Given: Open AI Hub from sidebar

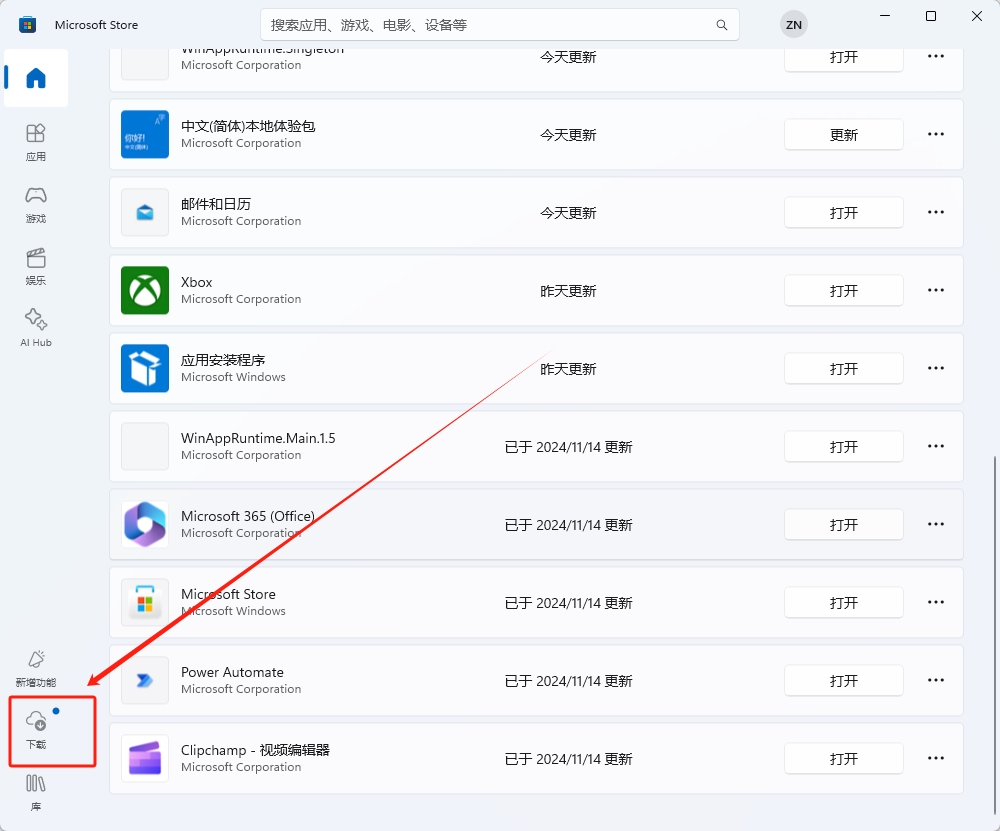Looking at the screenshot, I should [x=36, y=327].
